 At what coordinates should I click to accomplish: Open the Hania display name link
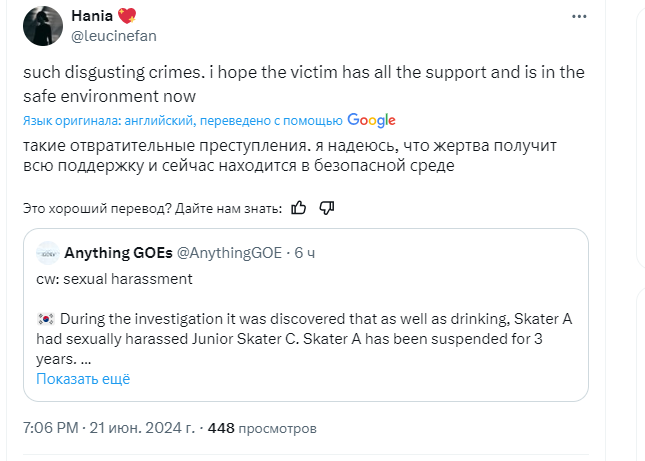click(x=93, y=17)
